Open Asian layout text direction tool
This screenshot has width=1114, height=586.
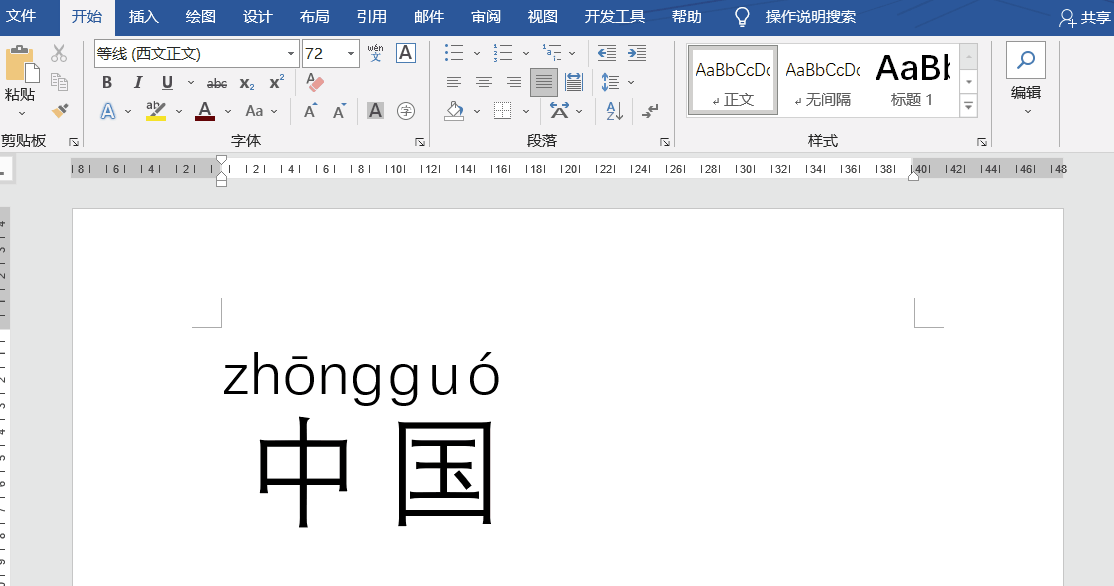(559, 111)
